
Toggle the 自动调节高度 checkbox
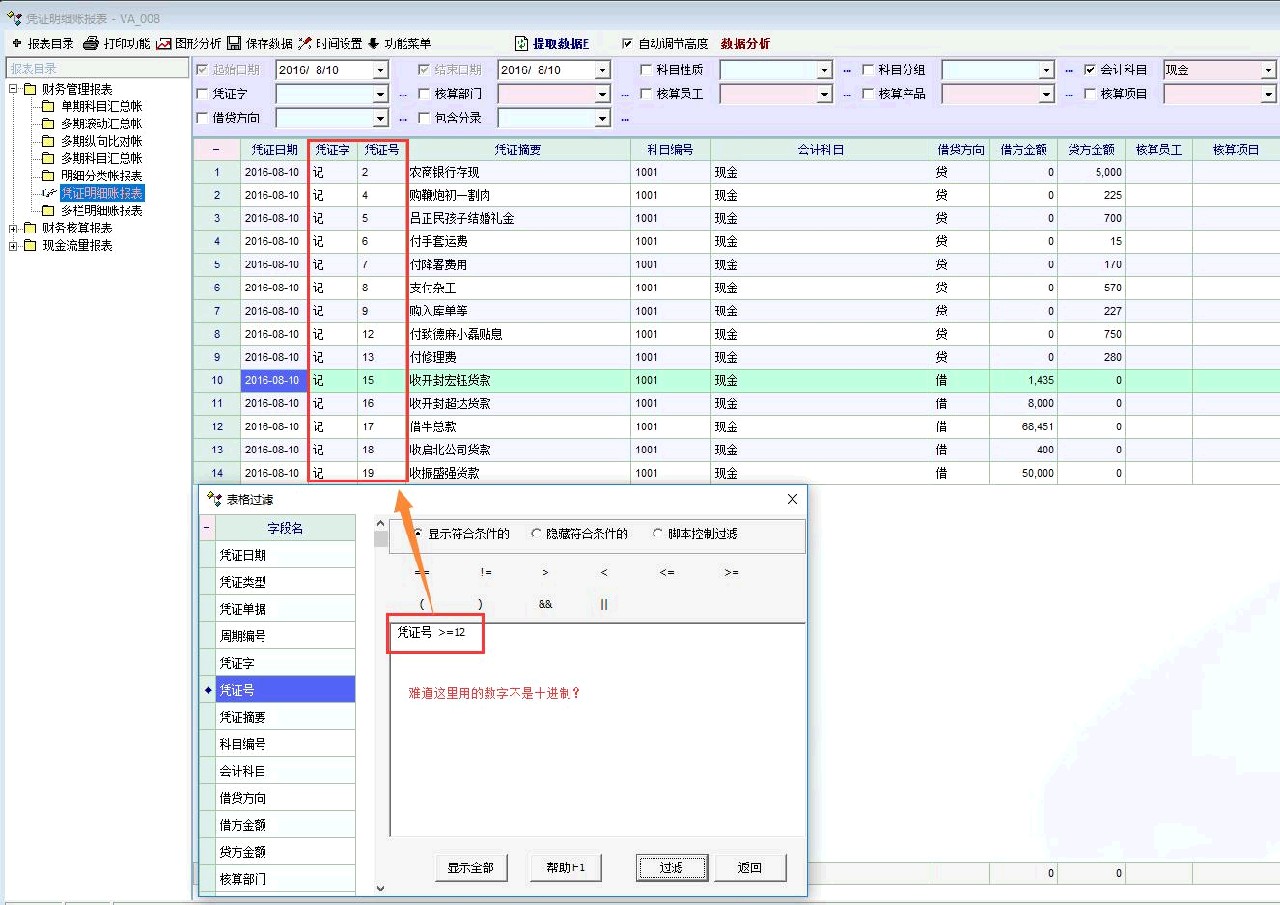click(x=627, y=44)
